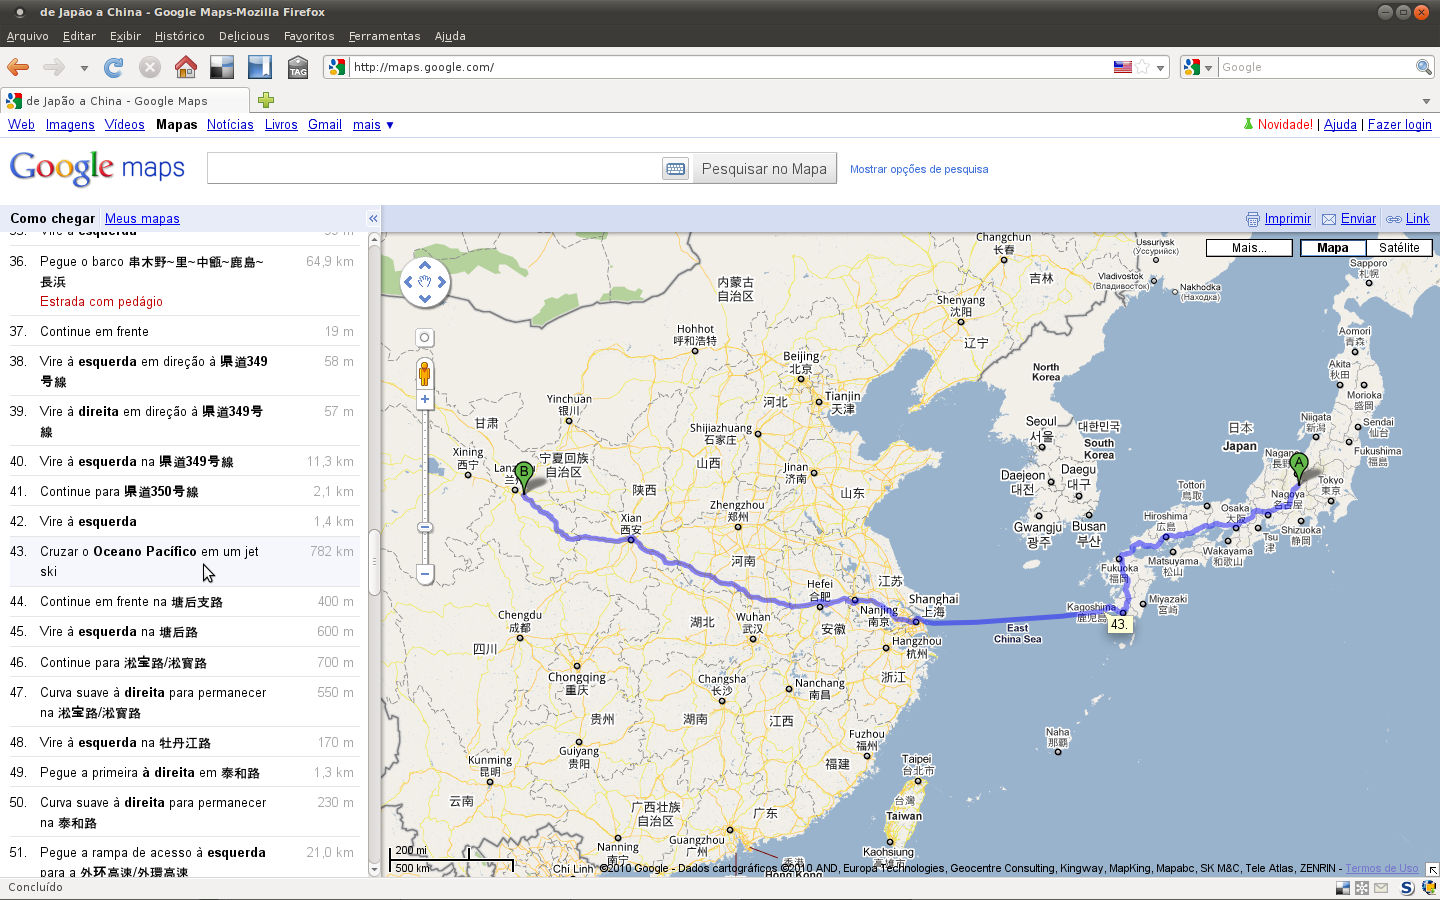This screenshot has width=1440, height=900.
Task: Click the Stop loading icon
Action: pos(150,67)
